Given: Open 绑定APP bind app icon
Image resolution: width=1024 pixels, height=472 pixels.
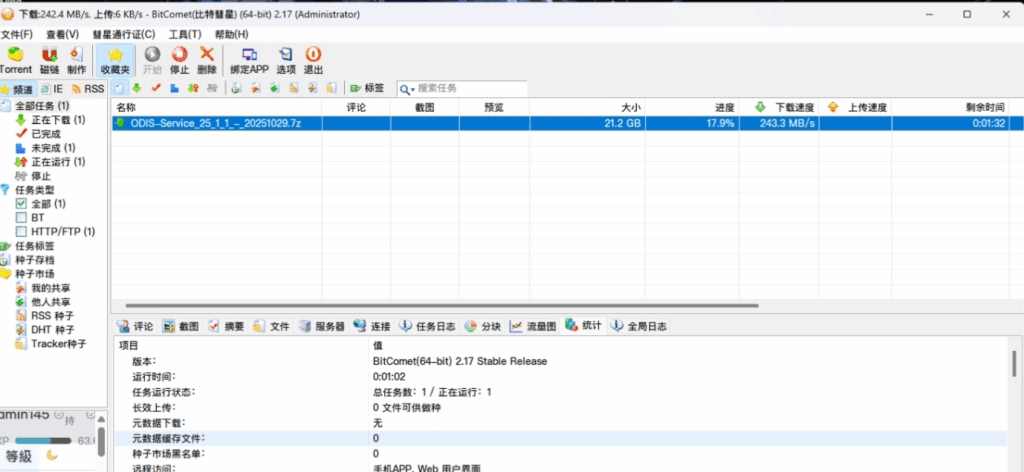Looking at the screenshot, I should click(x=249, y=59).
